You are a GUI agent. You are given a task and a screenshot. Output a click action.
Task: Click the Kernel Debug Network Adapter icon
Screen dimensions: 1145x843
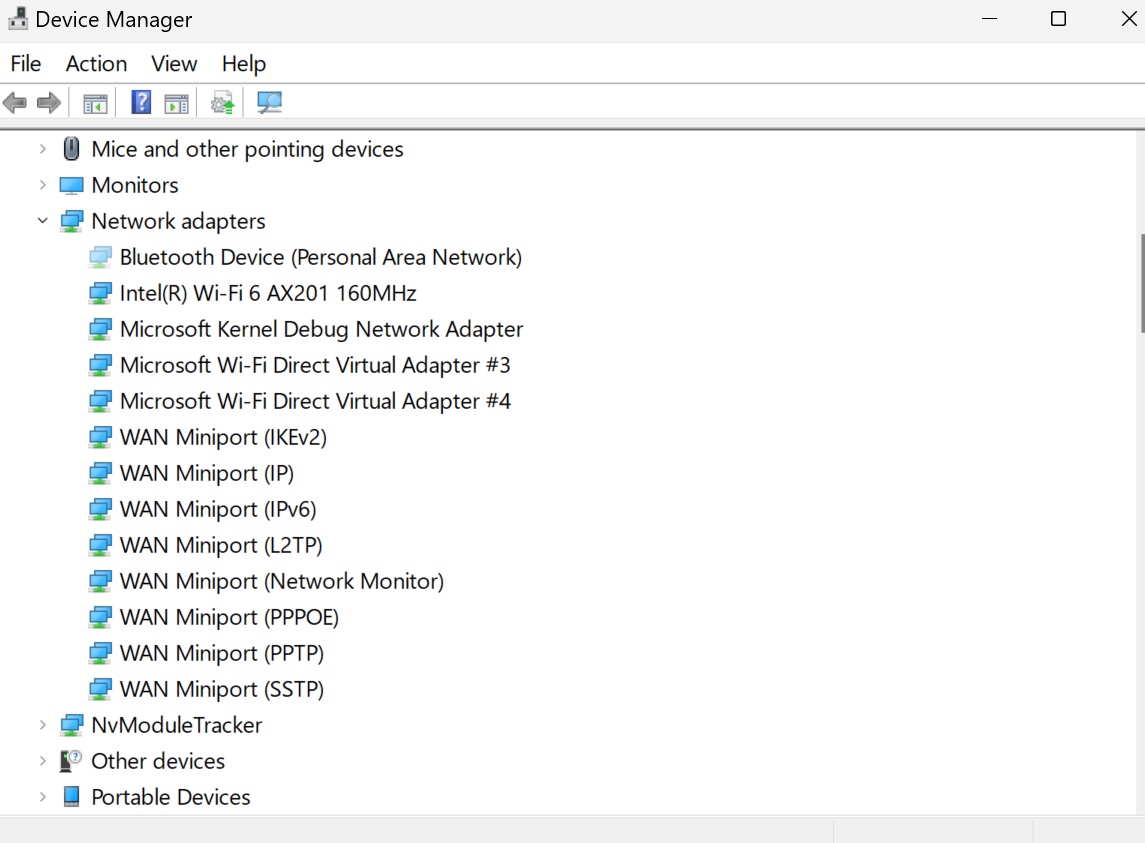100,329
